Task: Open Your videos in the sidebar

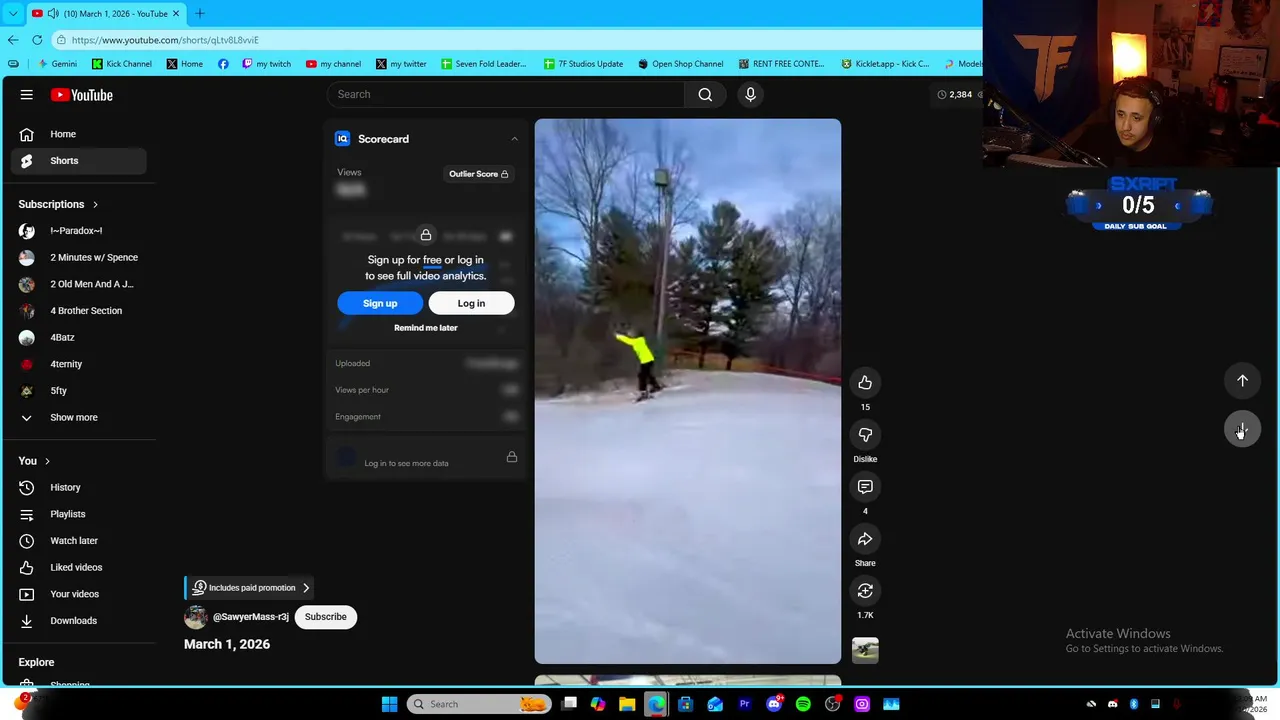Action: pyautogui.click(x=78, y=594)
